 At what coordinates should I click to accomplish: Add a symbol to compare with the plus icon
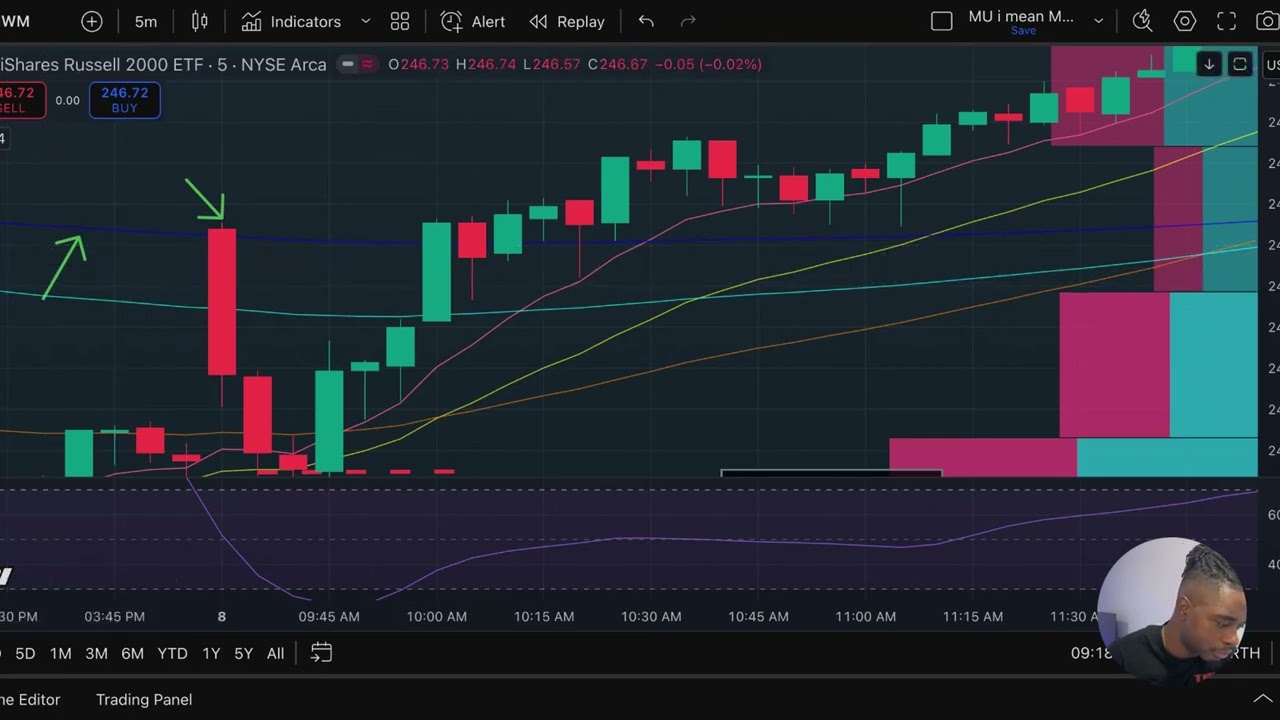pos(91,21)
